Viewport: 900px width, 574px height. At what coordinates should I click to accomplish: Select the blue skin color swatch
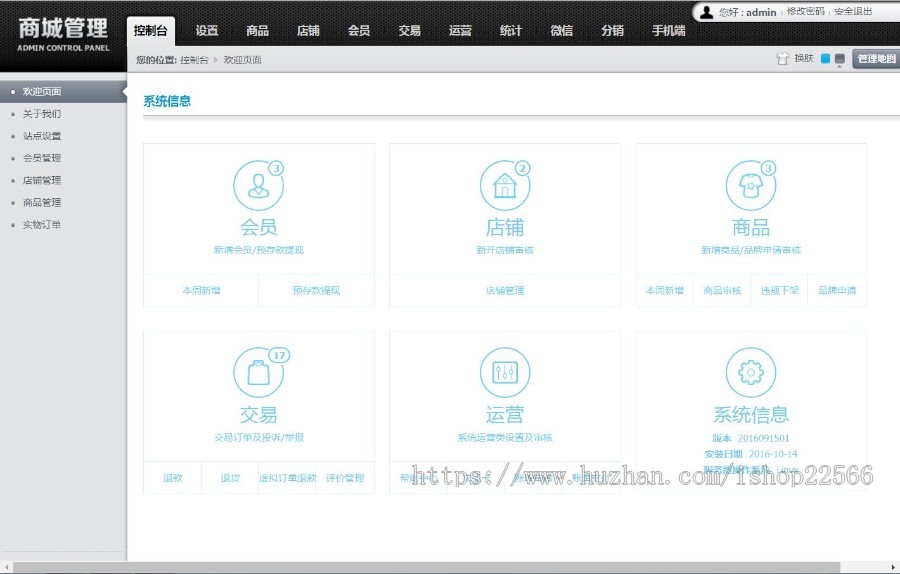(x=825, y=59)
